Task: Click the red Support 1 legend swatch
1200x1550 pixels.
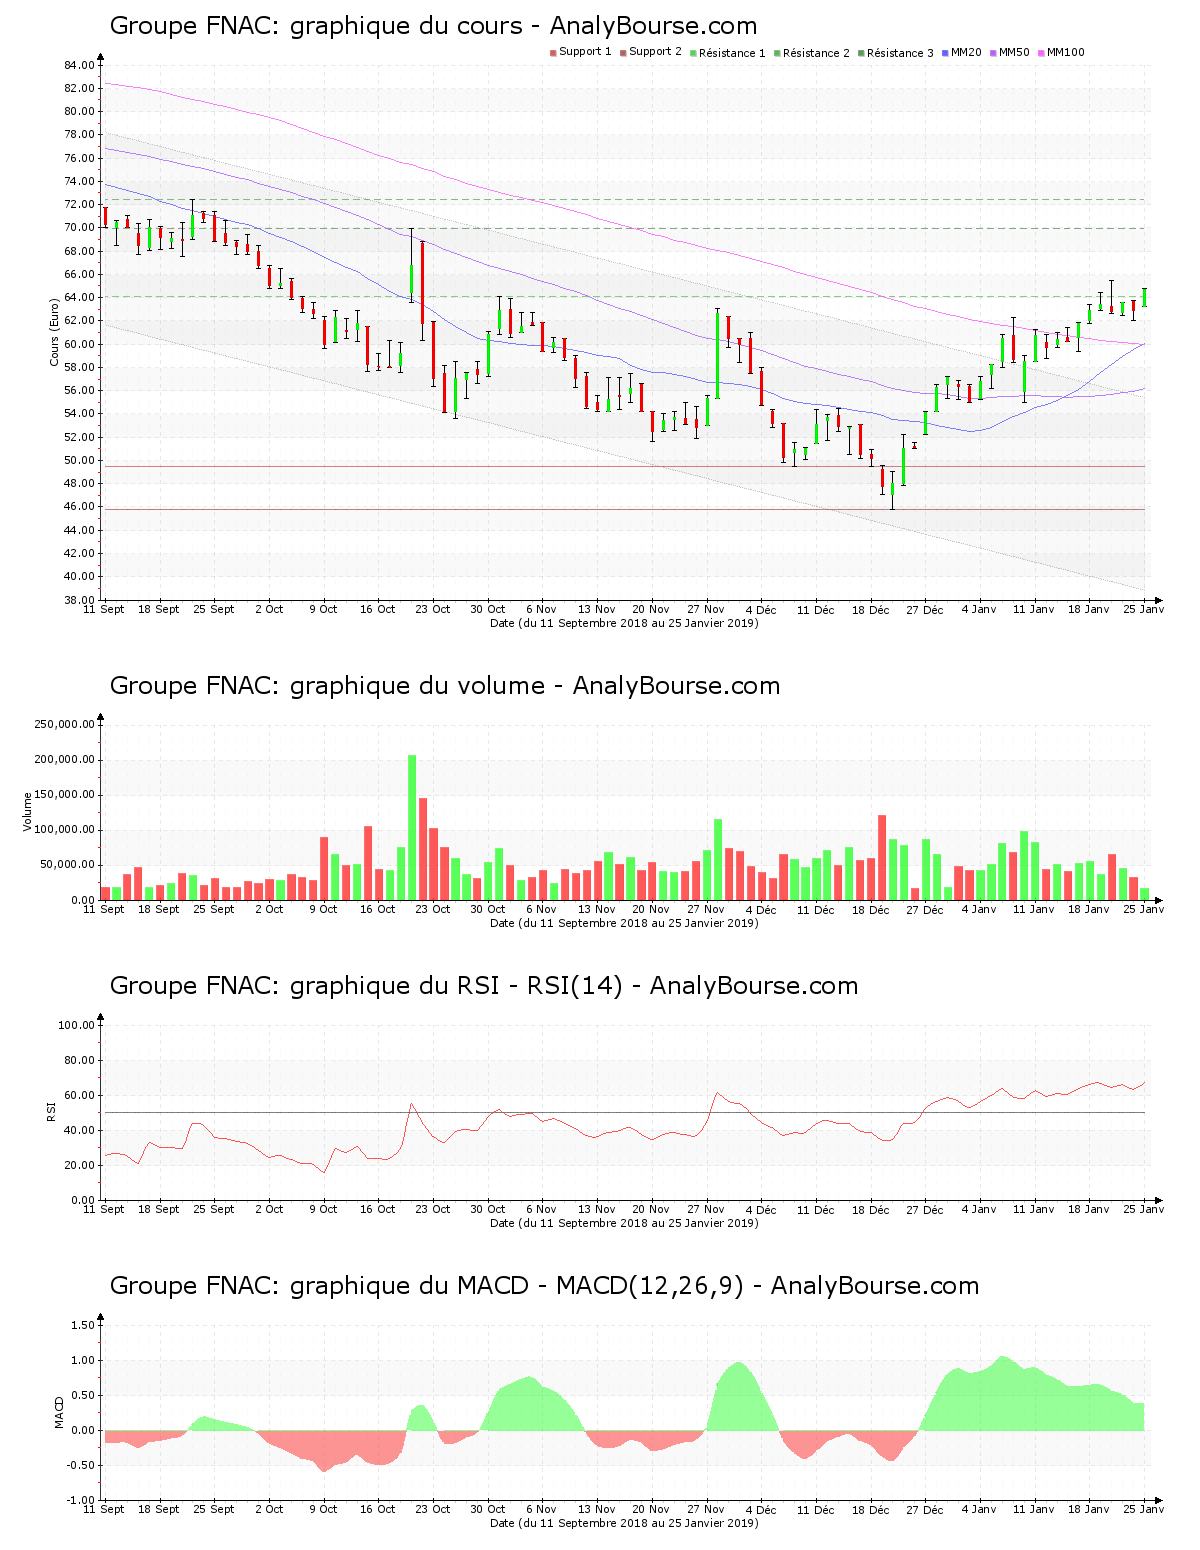Action: pos(553,53)
